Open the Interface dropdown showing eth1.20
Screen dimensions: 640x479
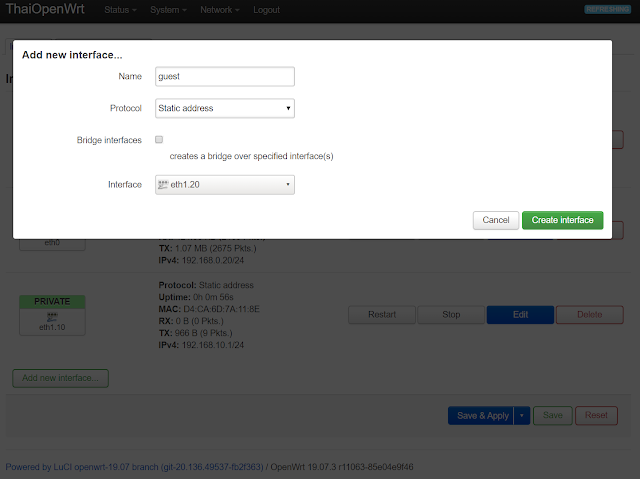(x=224, y=185)
